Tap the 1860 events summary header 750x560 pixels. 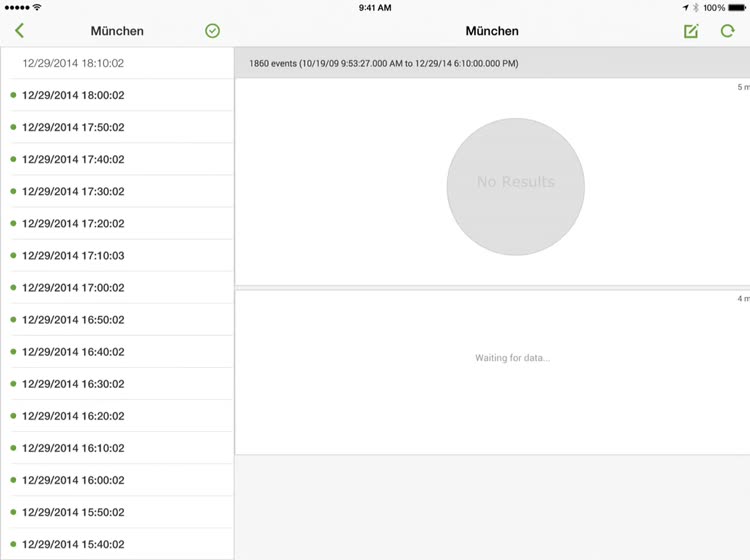click(x=383, y=63)
